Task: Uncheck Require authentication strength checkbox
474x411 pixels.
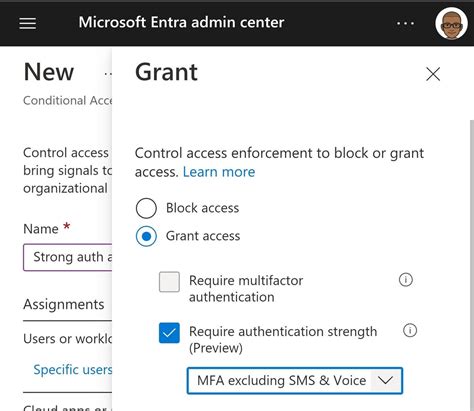Action: click(x=169, y=333)
